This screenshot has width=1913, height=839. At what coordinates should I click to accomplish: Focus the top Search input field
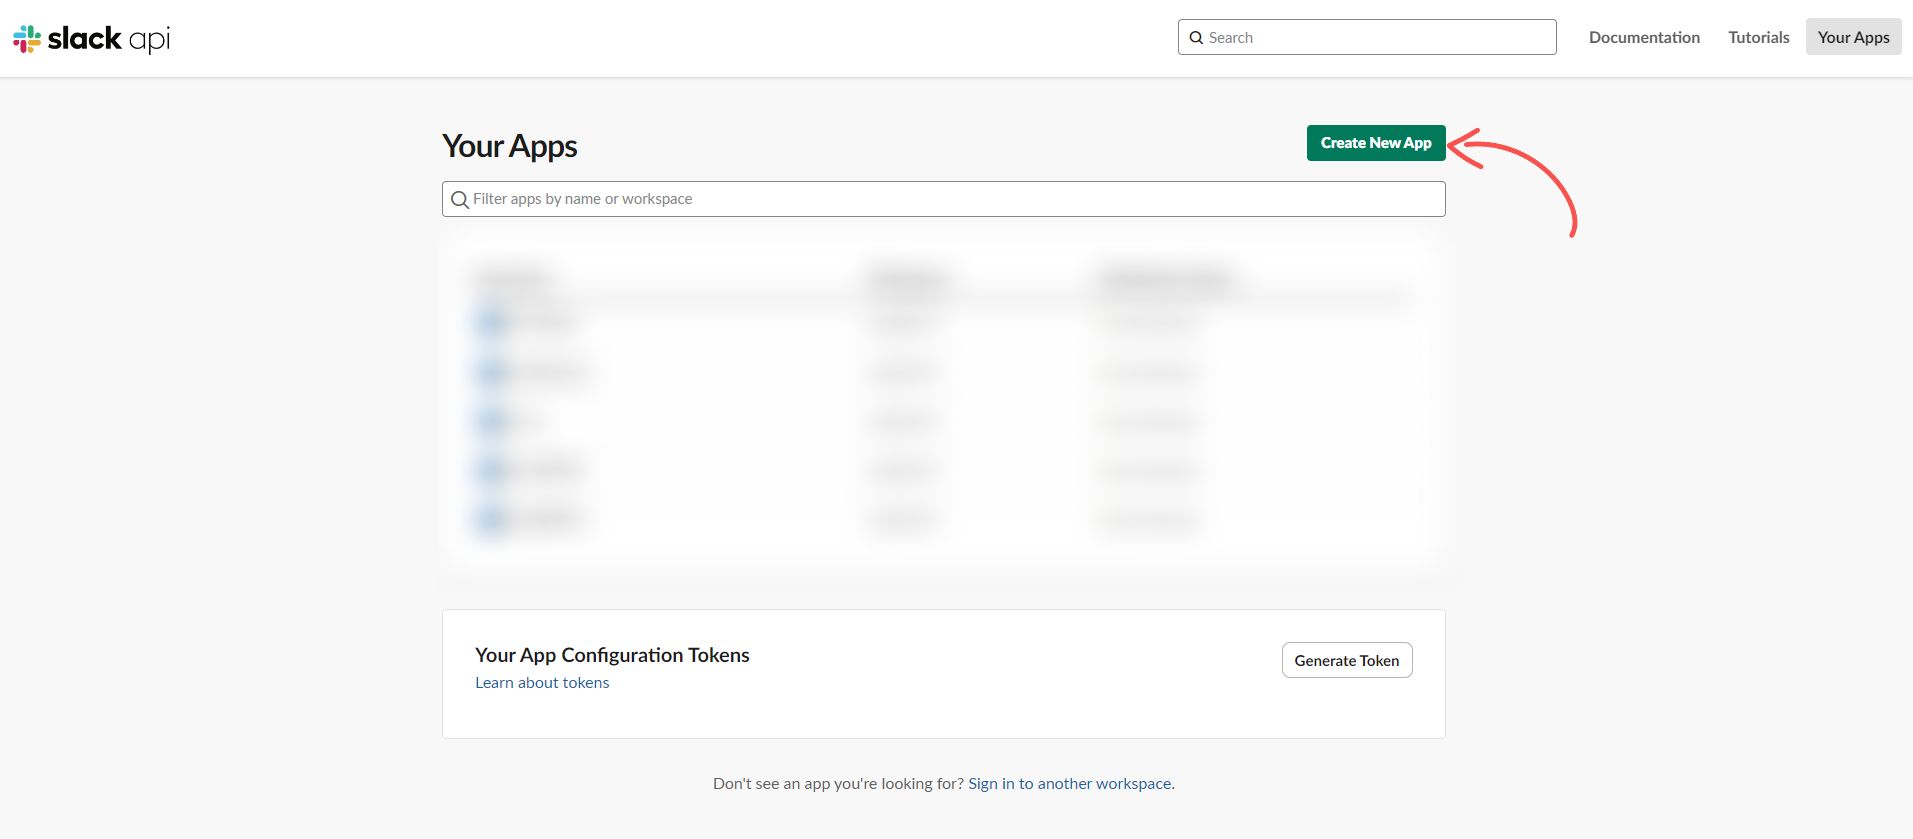[x=1367, y=37]
